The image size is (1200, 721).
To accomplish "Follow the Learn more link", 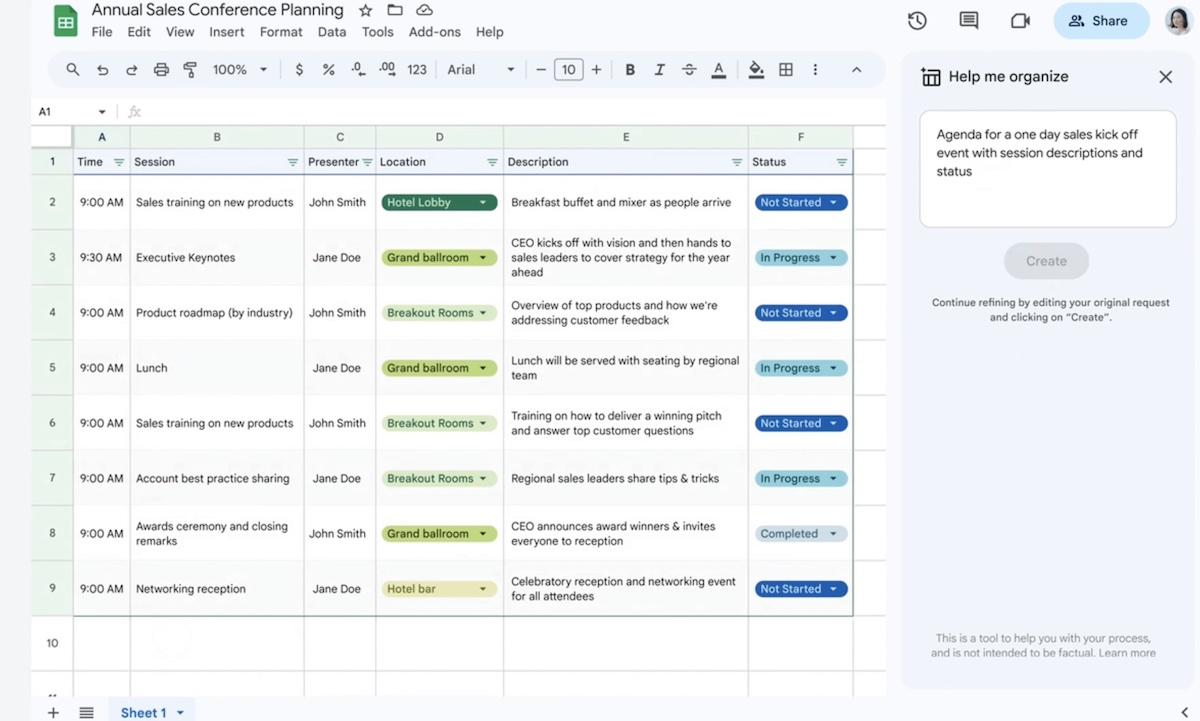I will click(x=1127, y=653).
